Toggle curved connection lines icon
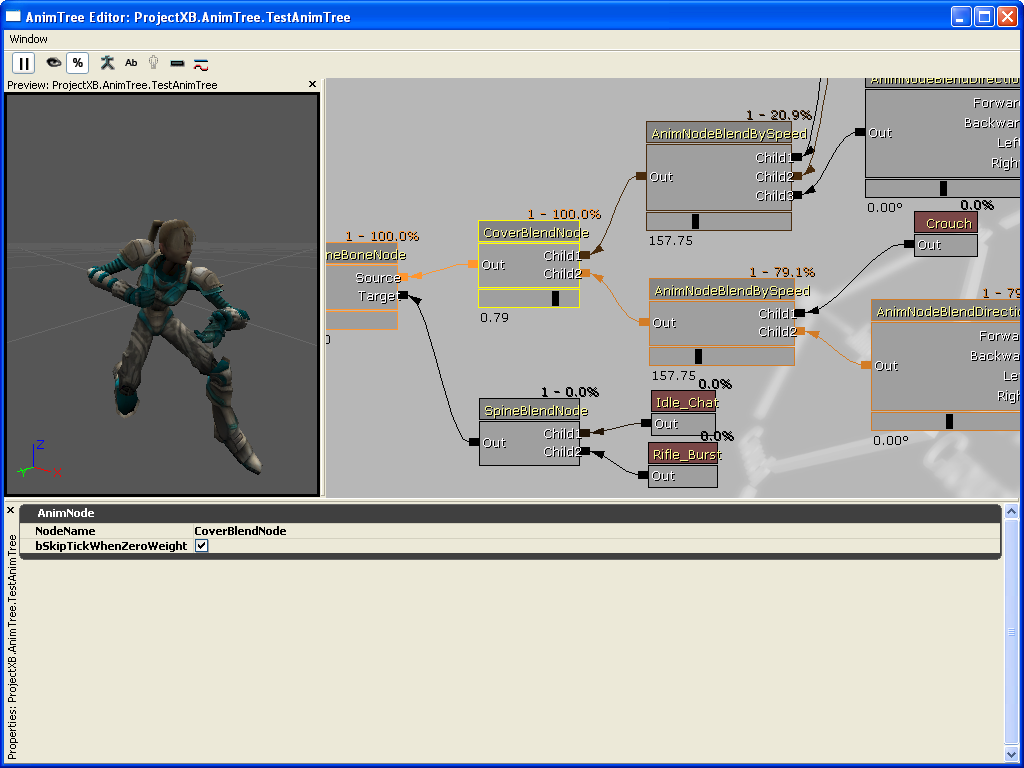Screen dimensions: 1024x768 [201, 62]
